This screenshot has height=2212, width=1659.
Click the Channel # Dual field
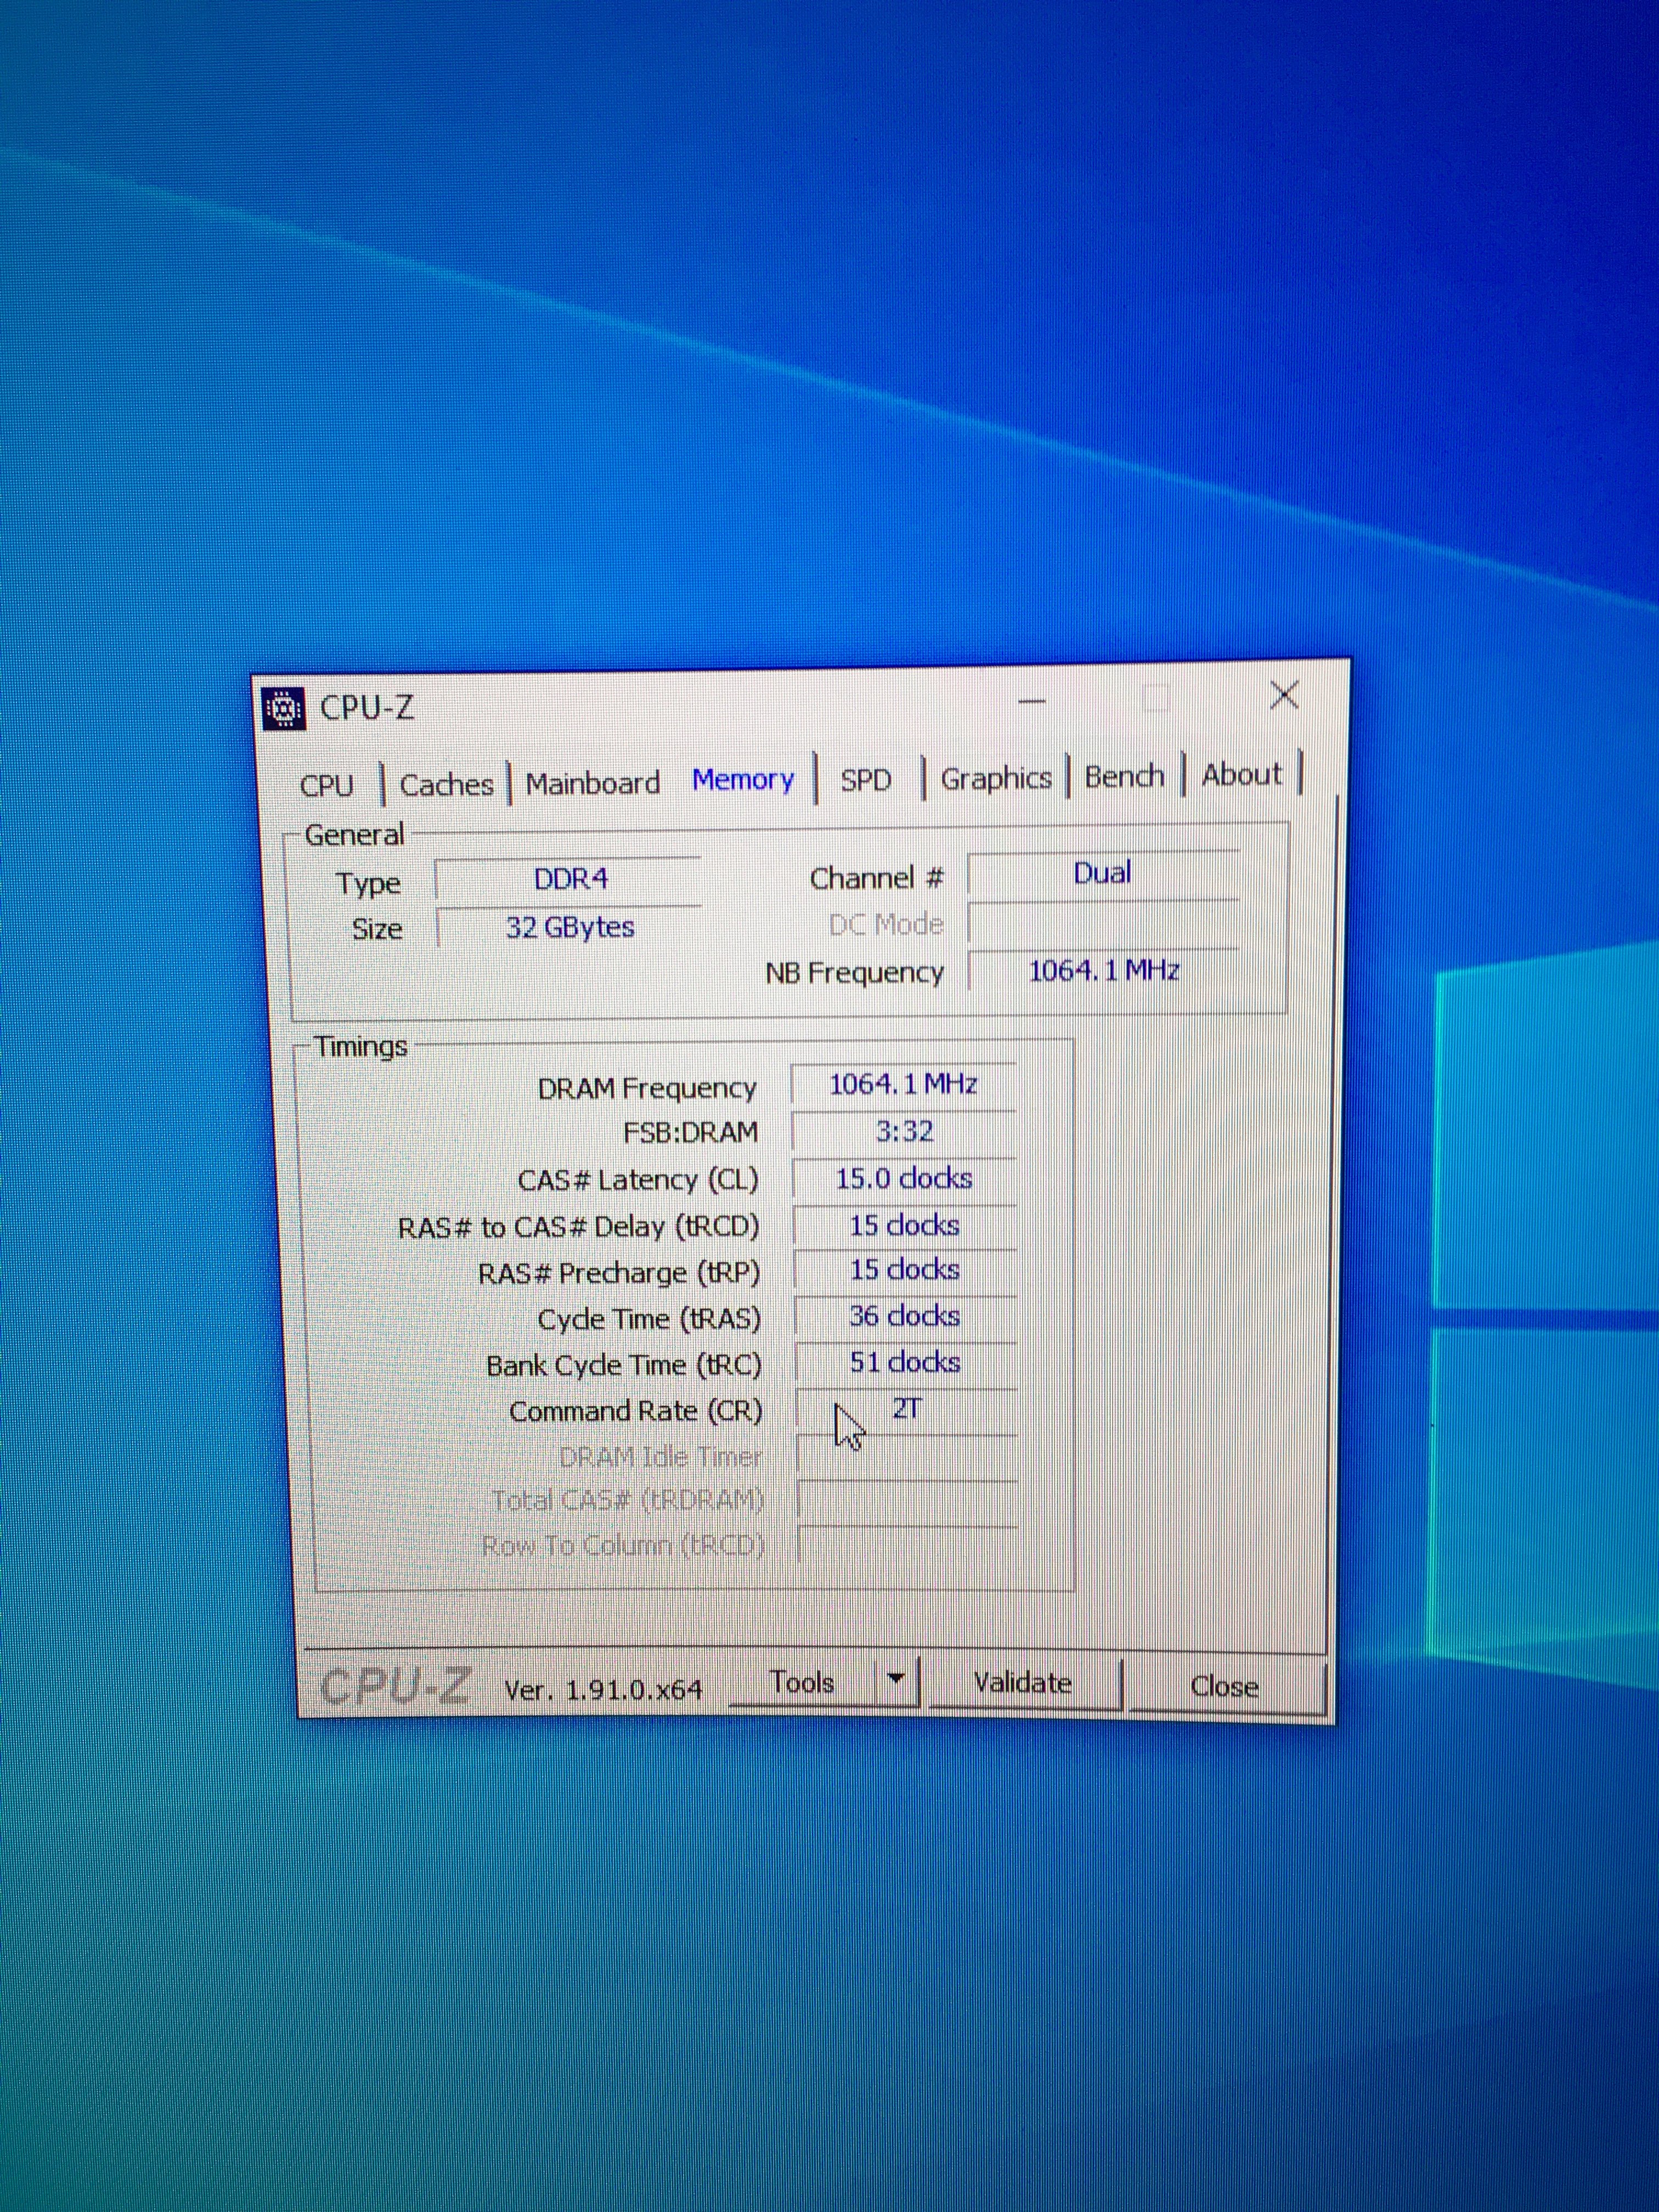coord(1102,874)
